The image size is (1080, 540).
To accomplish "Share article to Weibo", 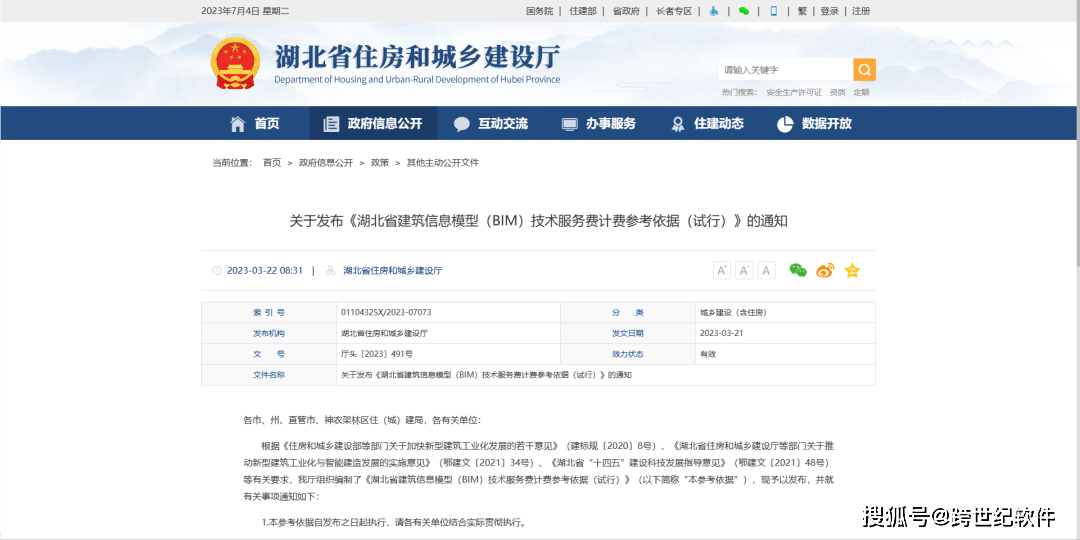I will 825,271.
